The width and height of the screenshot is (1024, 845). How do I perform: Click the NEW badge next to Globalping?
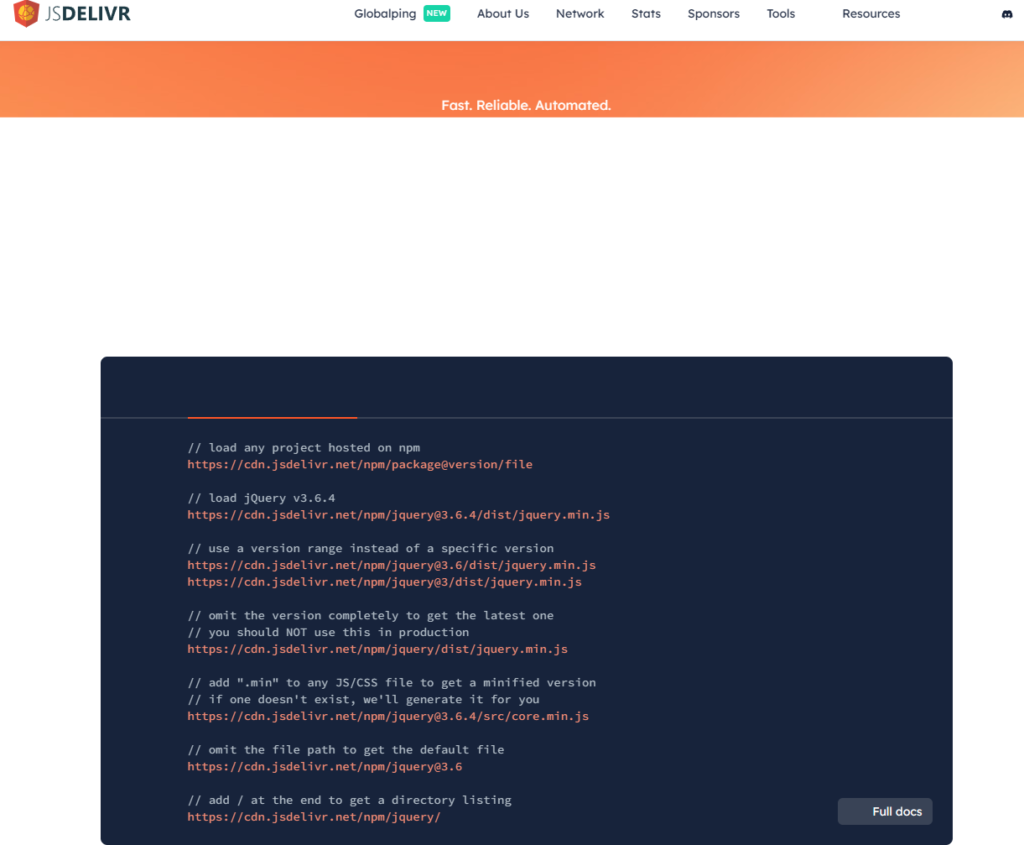[436, 13]
